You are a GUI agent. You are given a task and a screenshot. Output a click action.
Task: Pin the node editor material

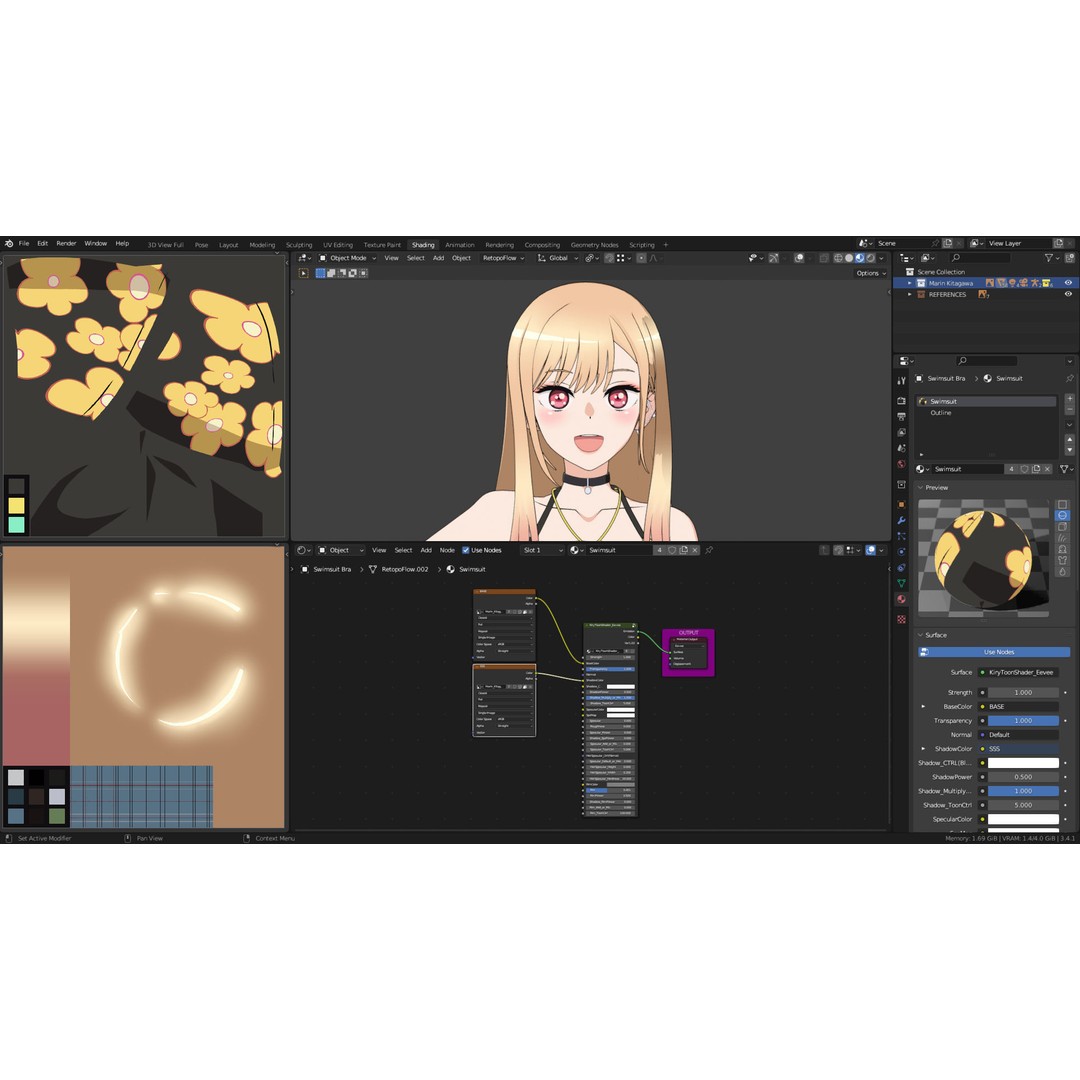tap(709, 550)
